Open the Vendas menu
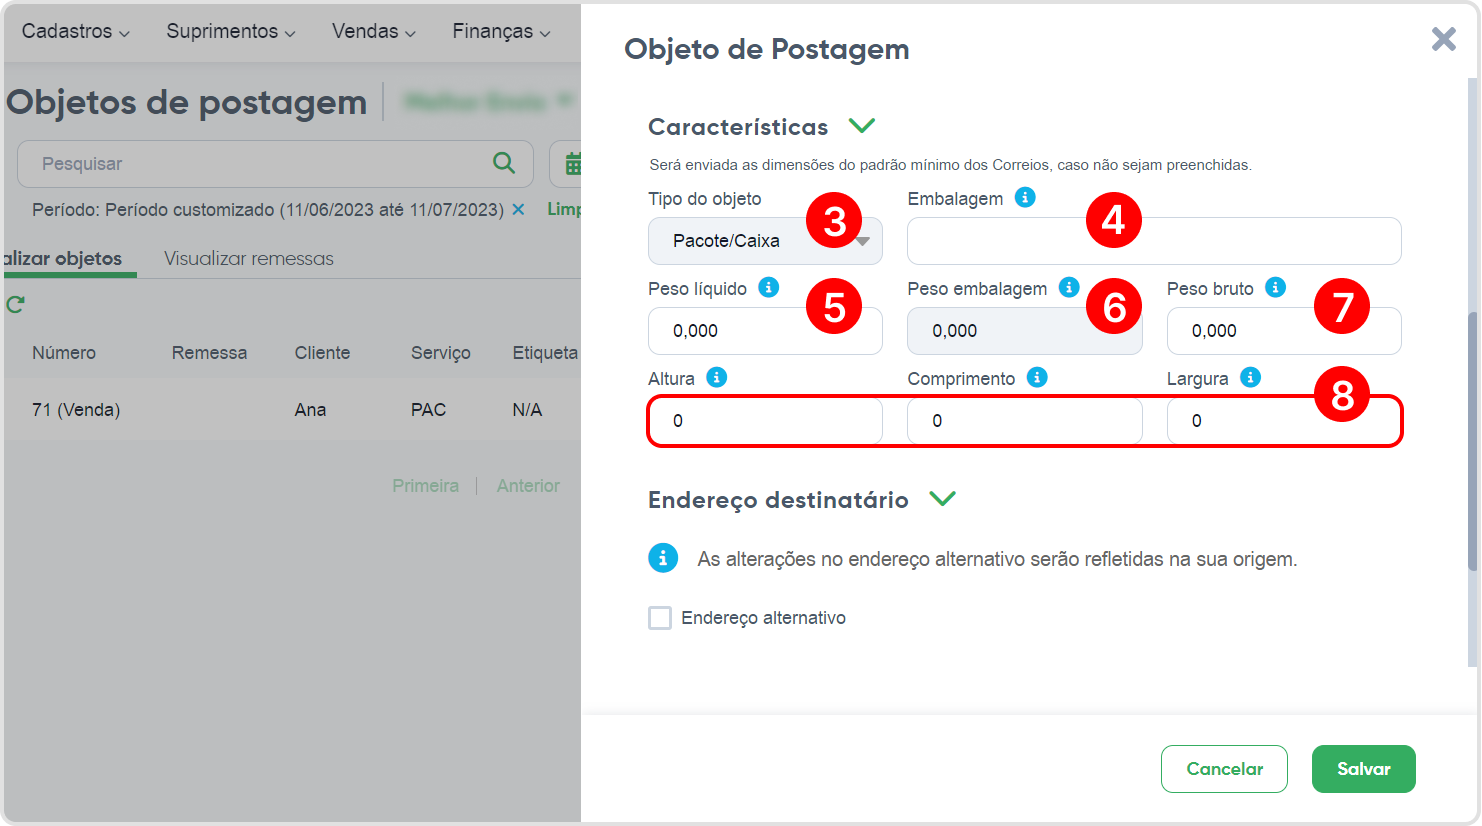The image size is (1482, 826). [x=373, y=31]
